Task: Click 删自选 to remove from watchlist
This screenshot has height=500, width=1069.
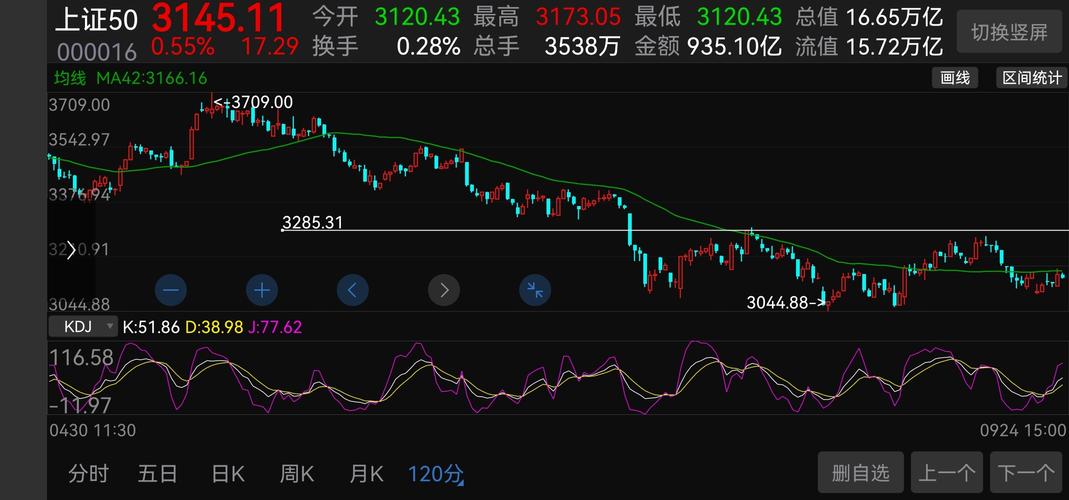Action: click(860, 472)
